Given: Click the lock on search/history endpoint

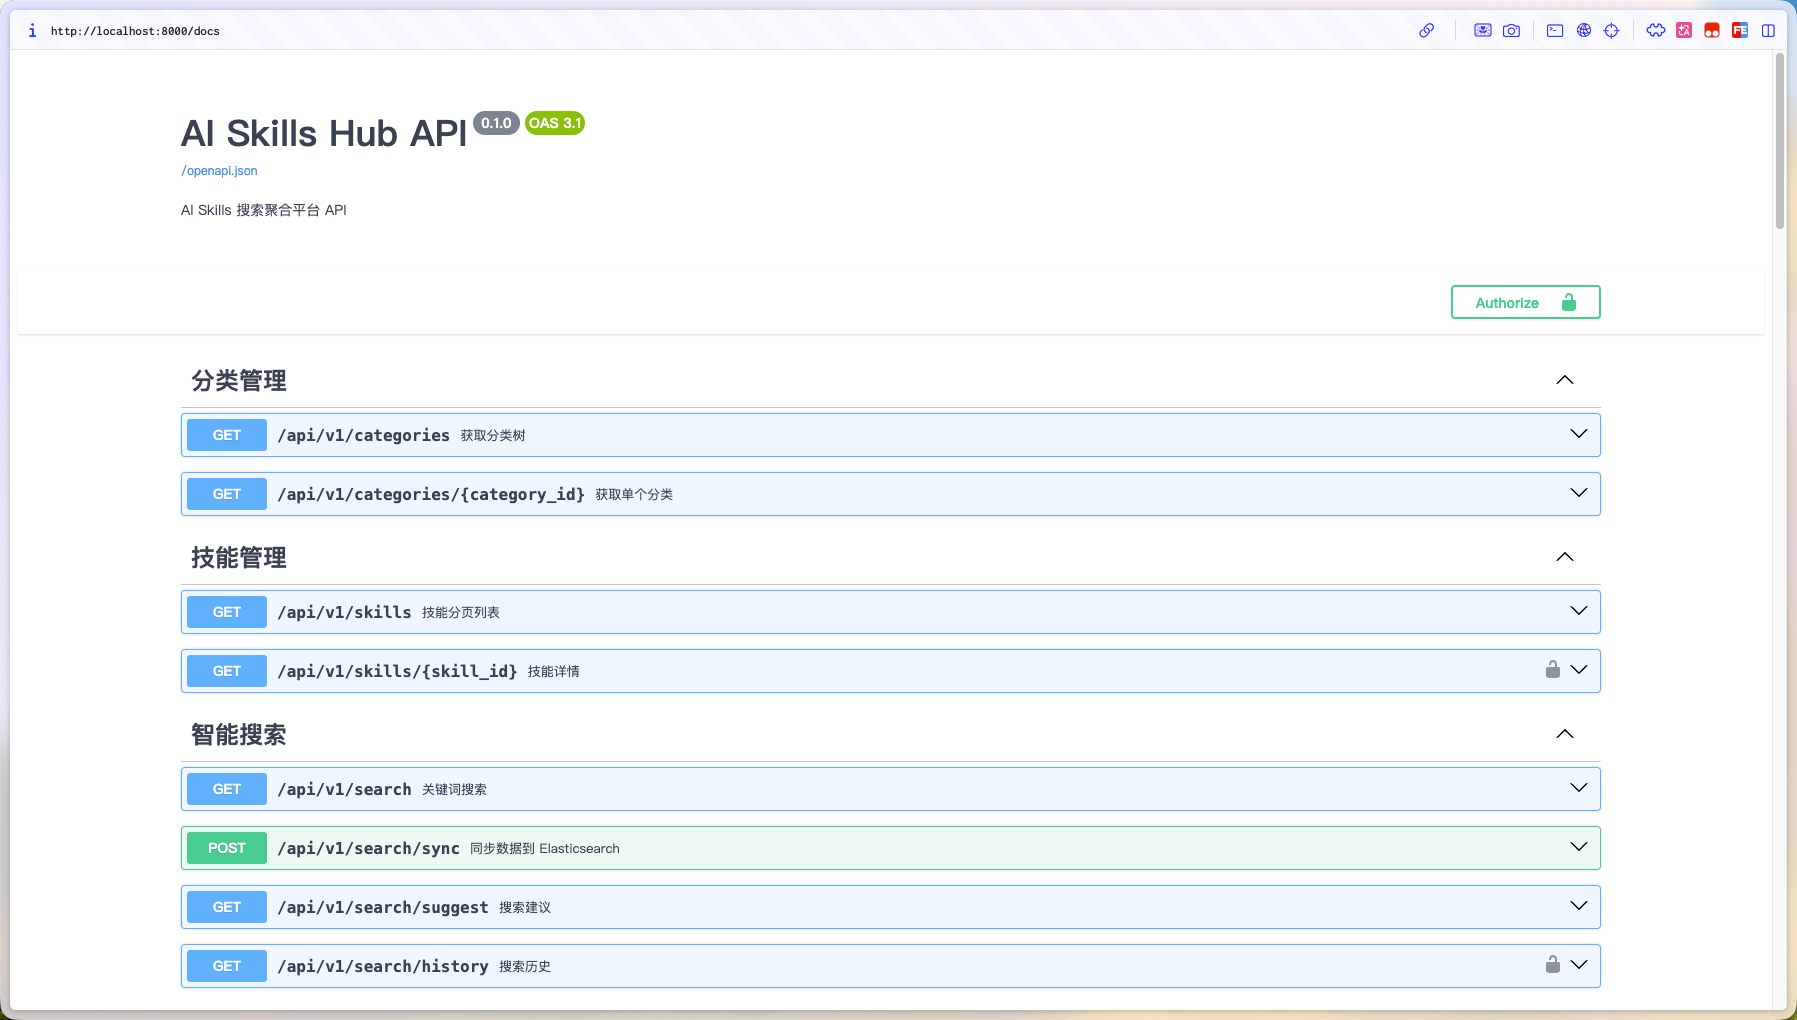Looking at the screenshot, I should [x=1552, y=965].
